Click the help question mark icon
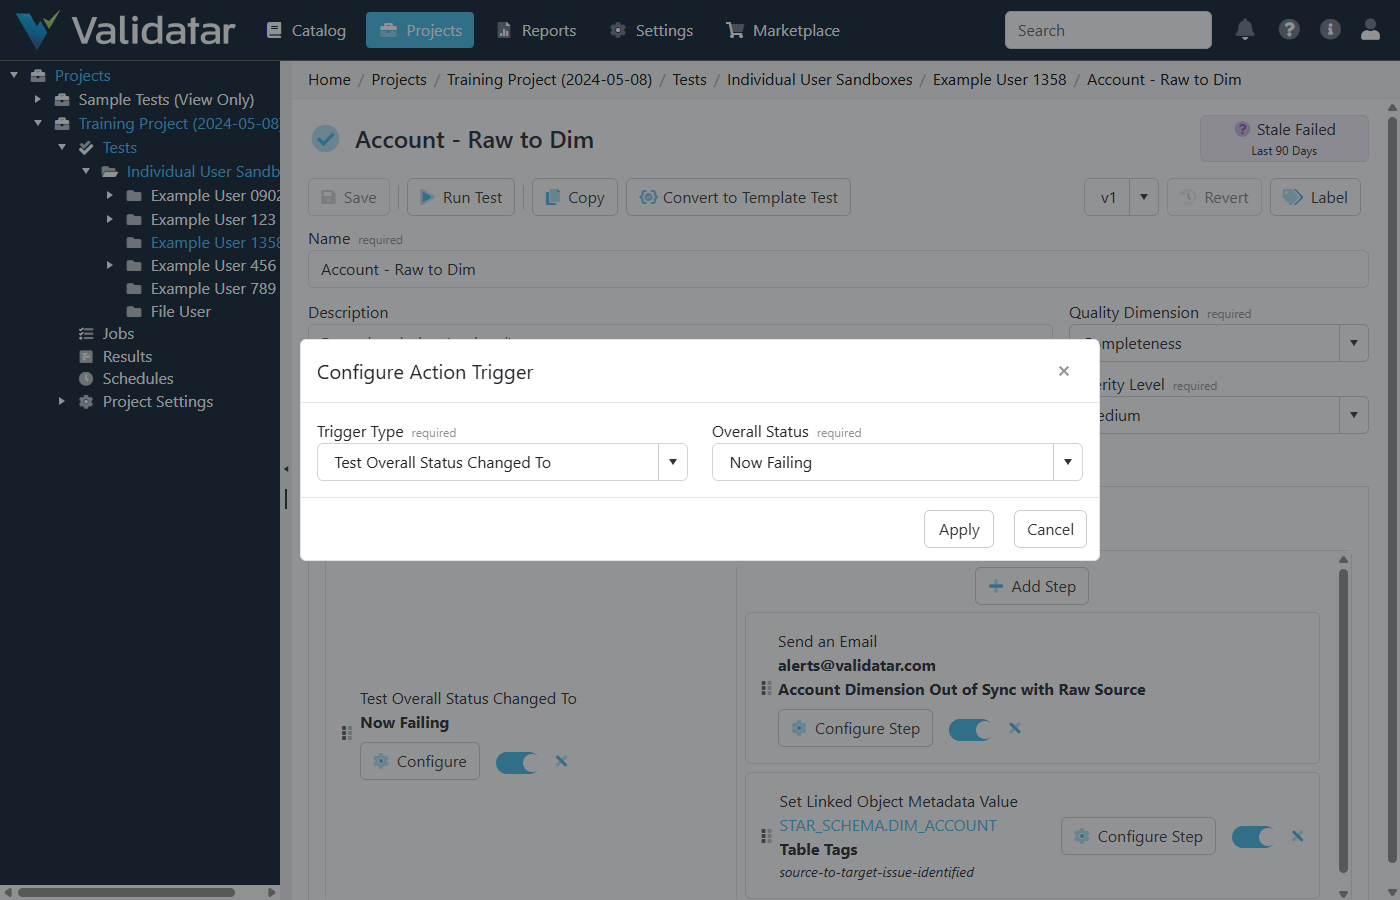Viewport: 1400px width, 900px height. coord(1289,30)
